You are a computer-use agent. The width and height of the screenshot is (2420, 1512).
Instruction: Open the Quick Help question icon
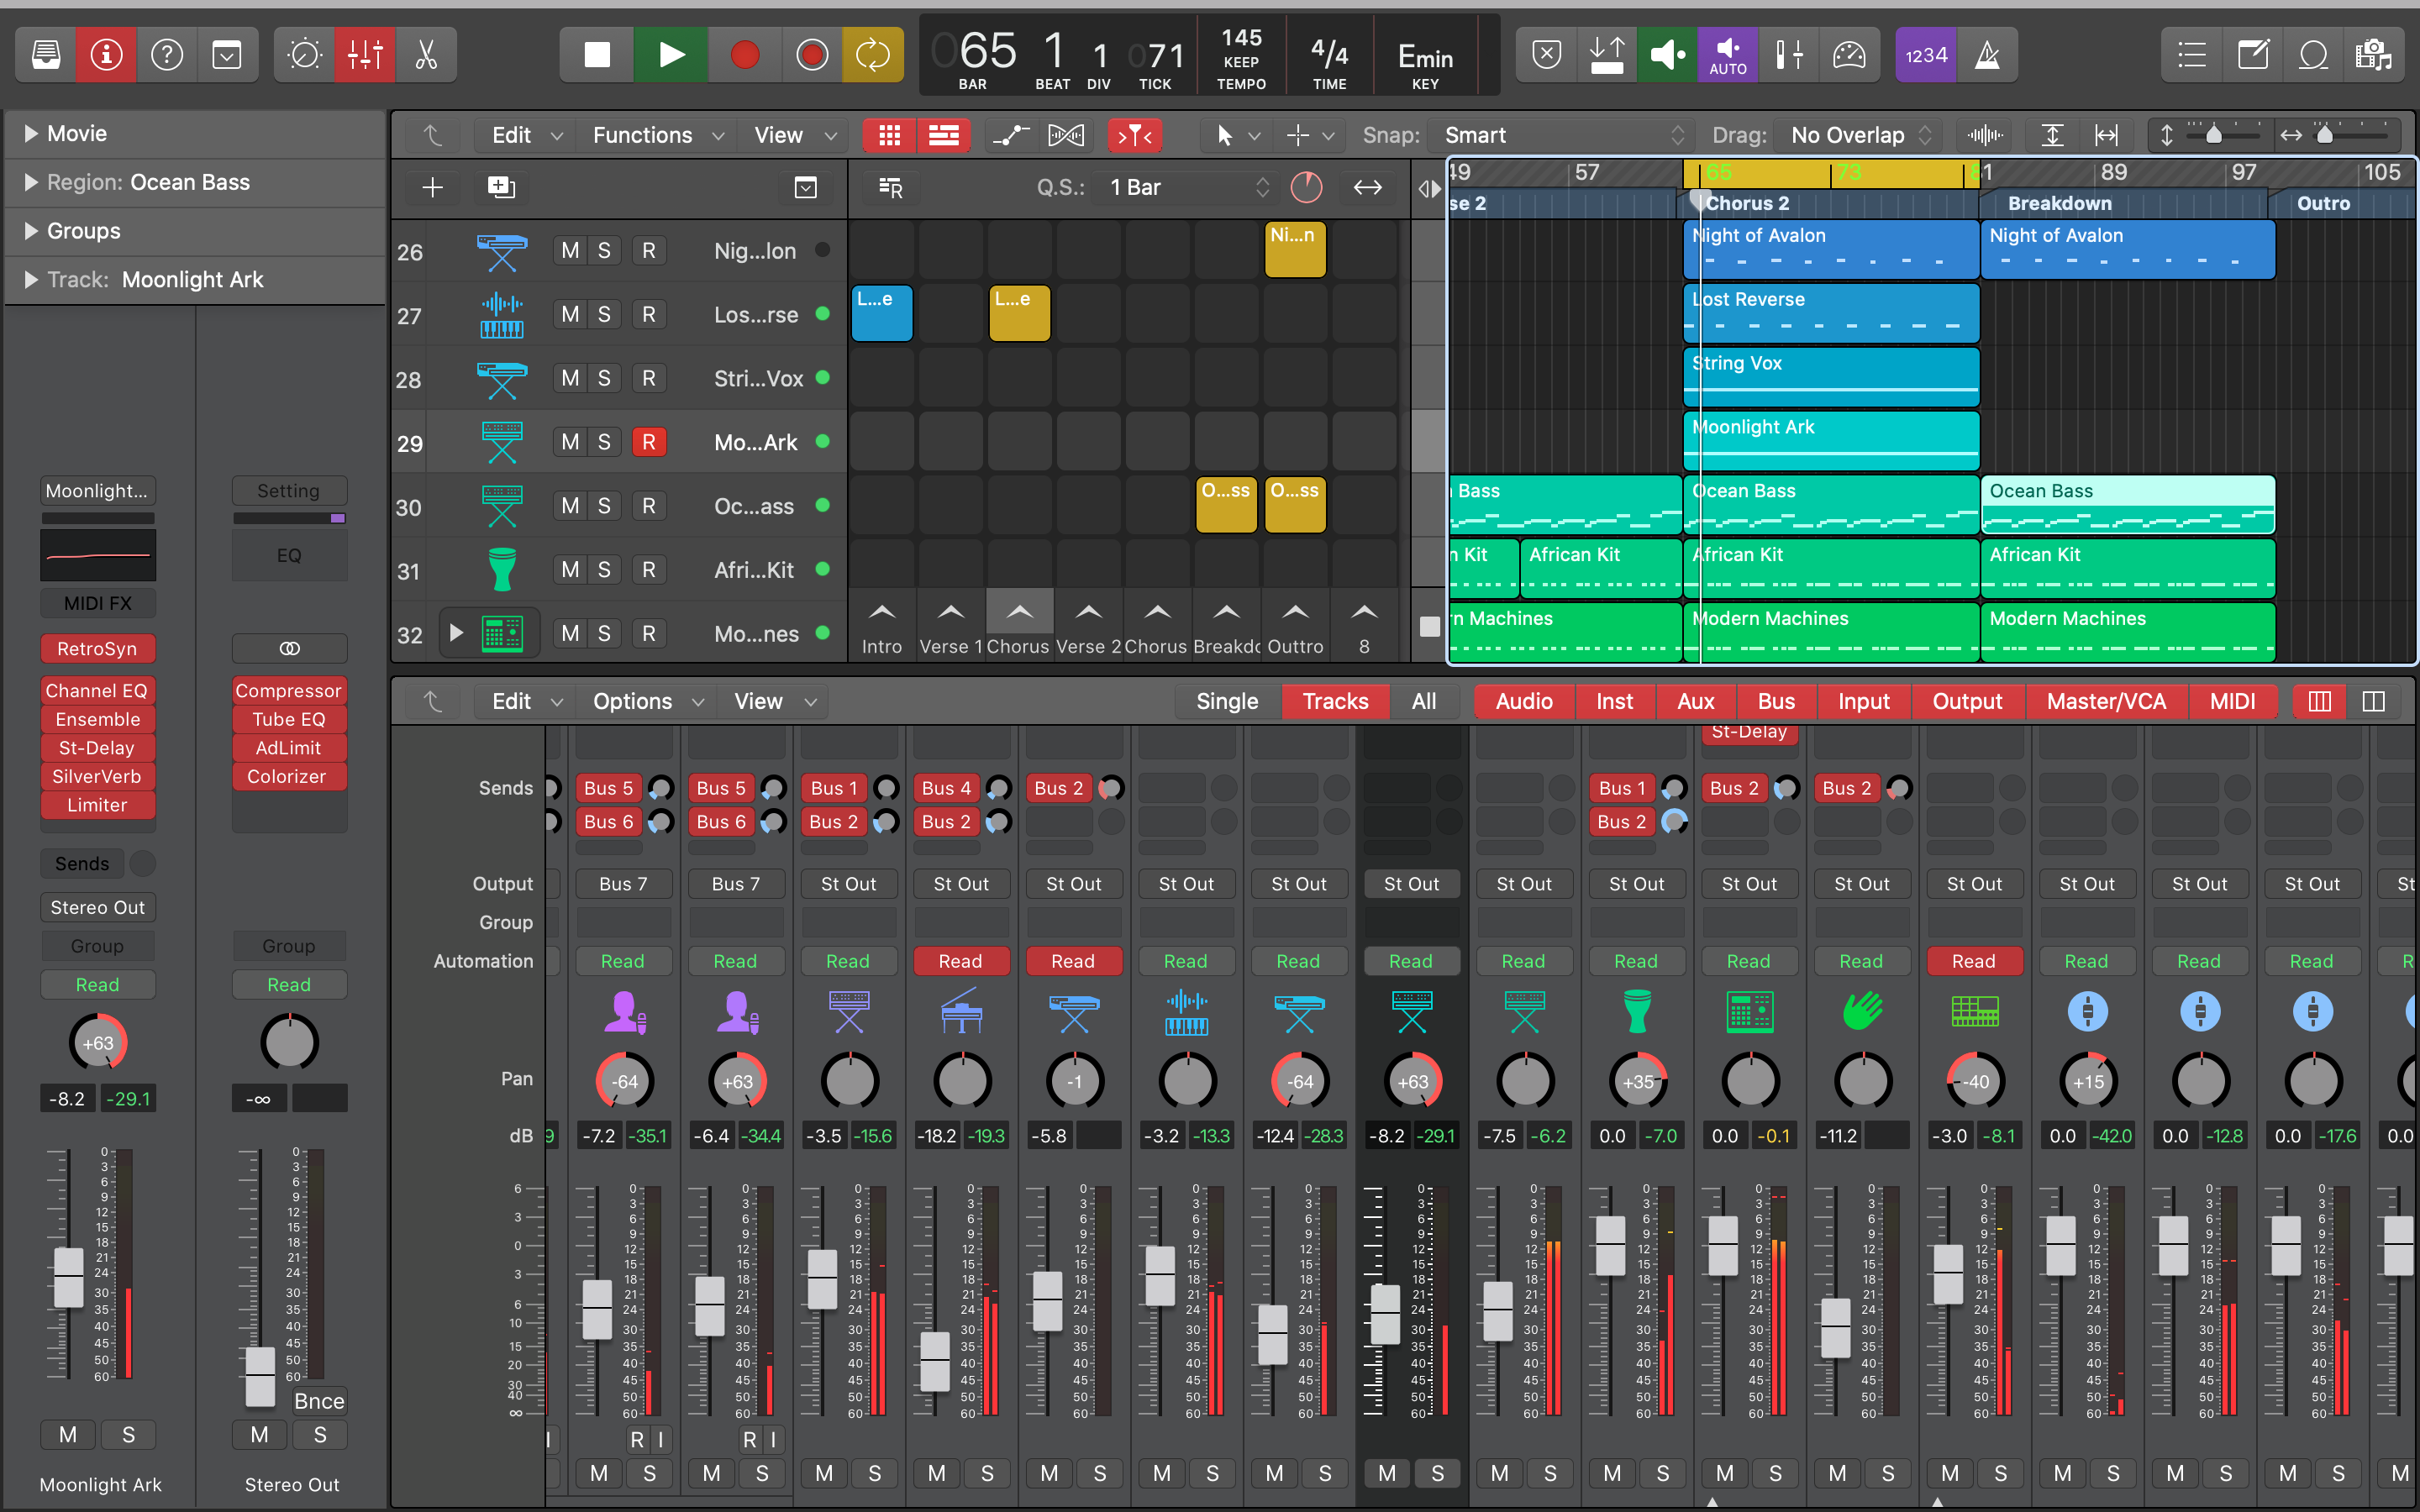(x=167, y=55)
